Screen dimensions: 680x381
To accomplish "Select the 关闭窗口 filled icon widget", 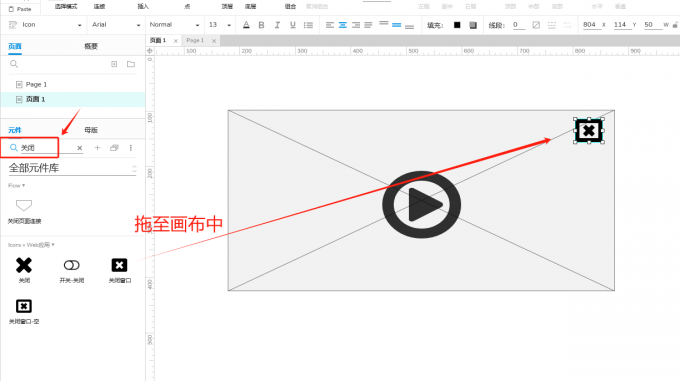I will click(119, 270).
